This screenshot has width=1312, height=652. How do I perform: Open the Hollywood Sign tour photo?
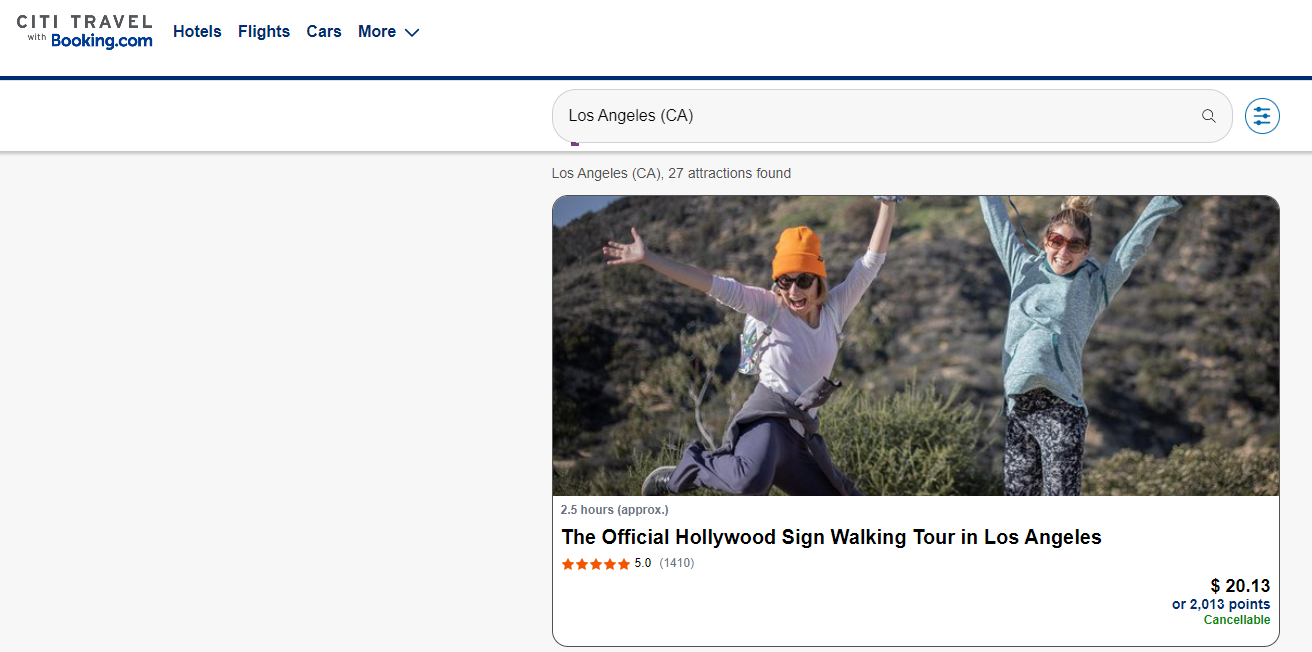(x=915, y=345)
